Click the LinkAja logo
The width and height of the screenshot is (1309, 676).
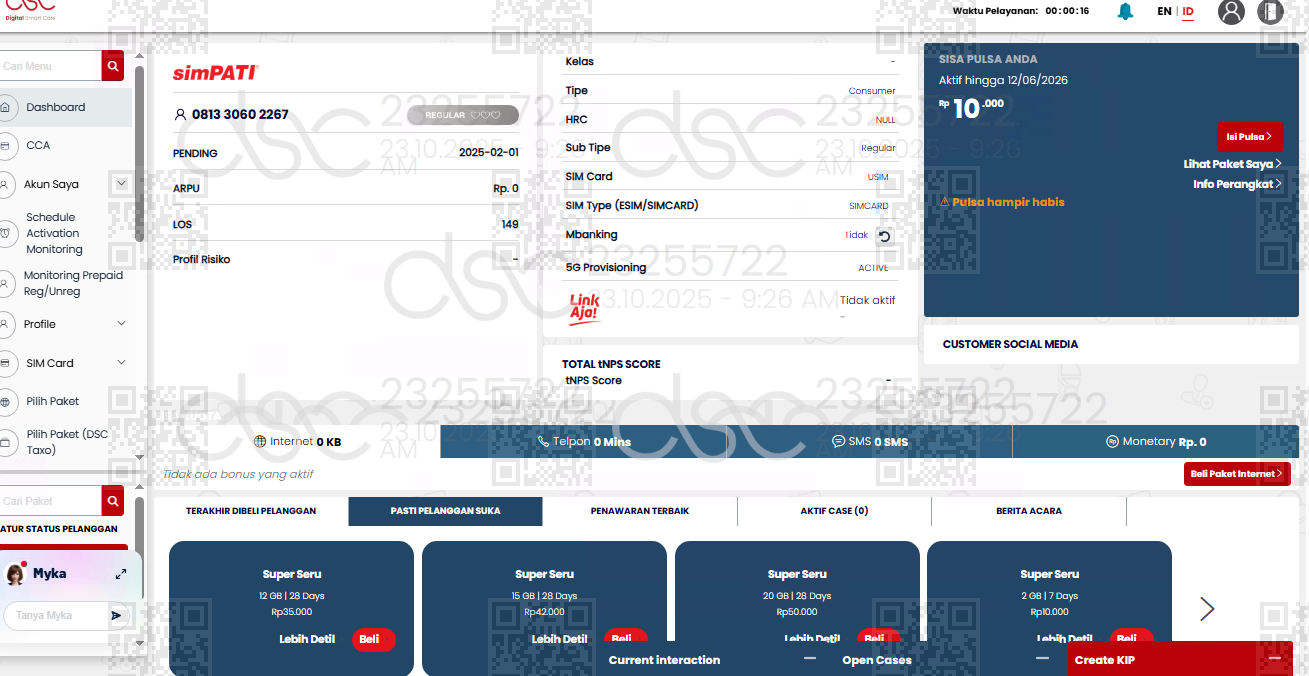click(584, 308)
